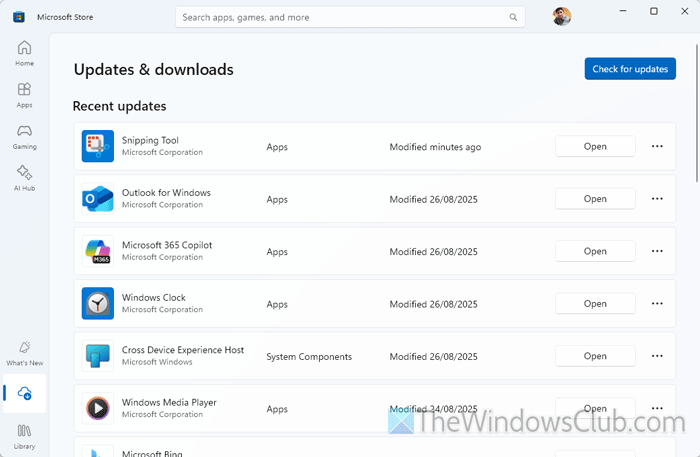Open the Library page

24,436
